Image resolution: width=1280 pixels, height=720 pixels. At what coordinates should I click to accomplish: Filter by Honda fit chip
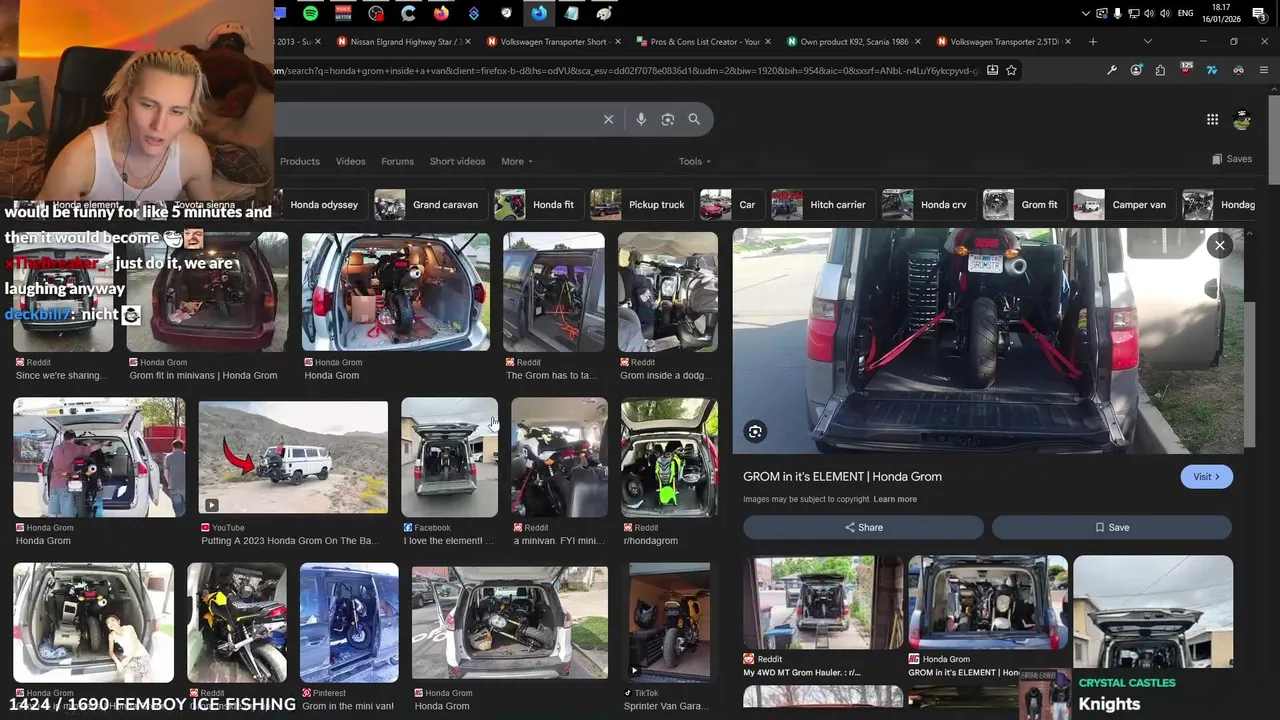539,205
